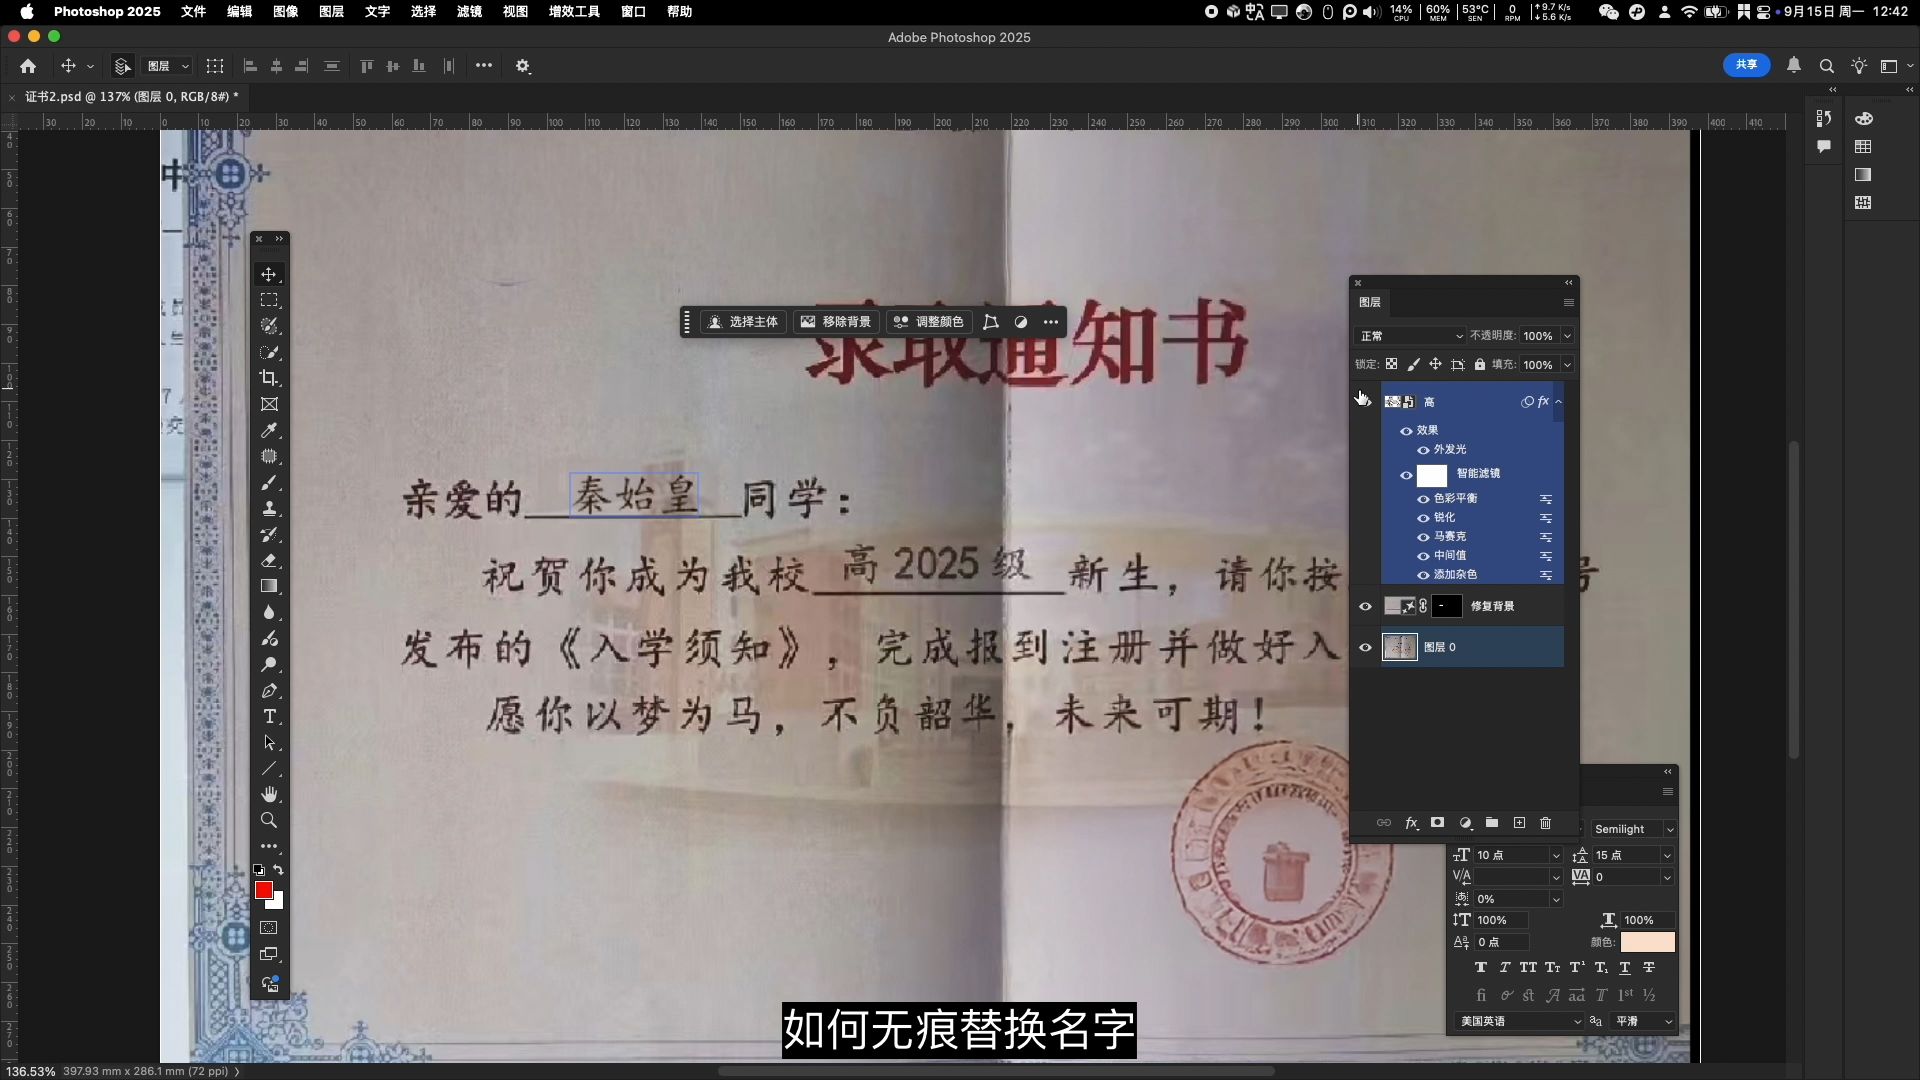The width and height of the screenshot is (1920, 1080).
Task: Delete layer using trash icon
Action: [1545, 823]
